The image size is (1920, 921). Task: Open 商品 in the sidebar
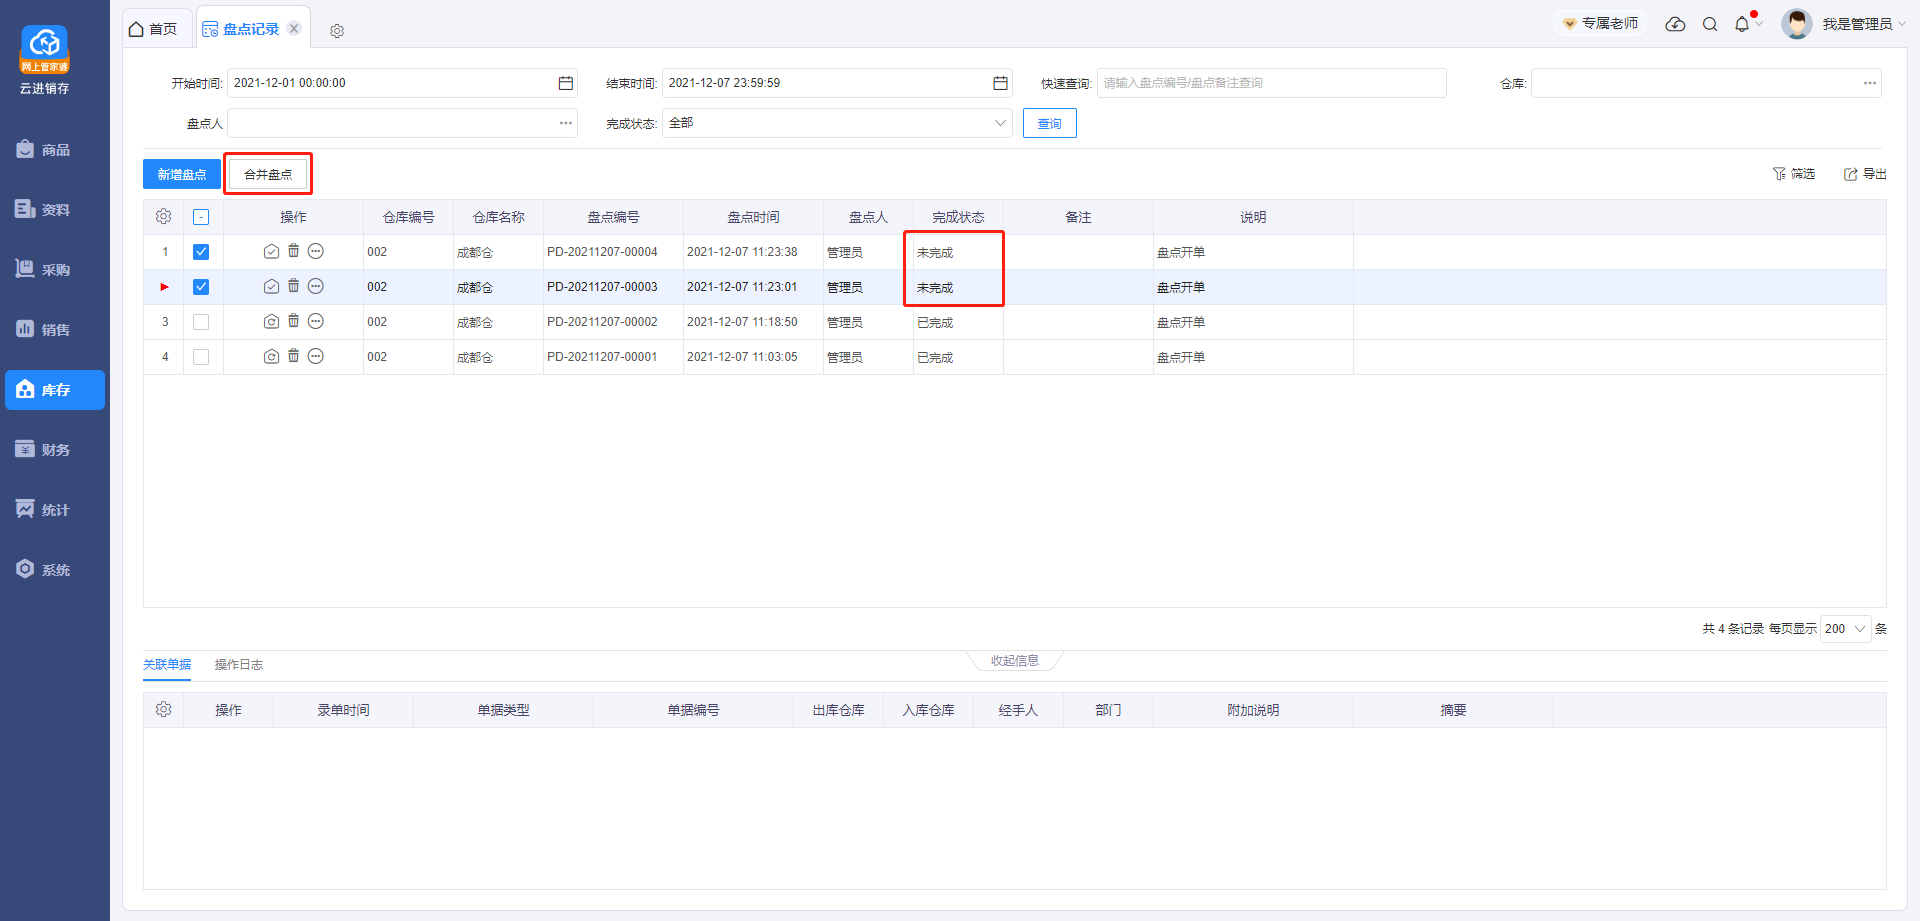click(x=55, y=150)
